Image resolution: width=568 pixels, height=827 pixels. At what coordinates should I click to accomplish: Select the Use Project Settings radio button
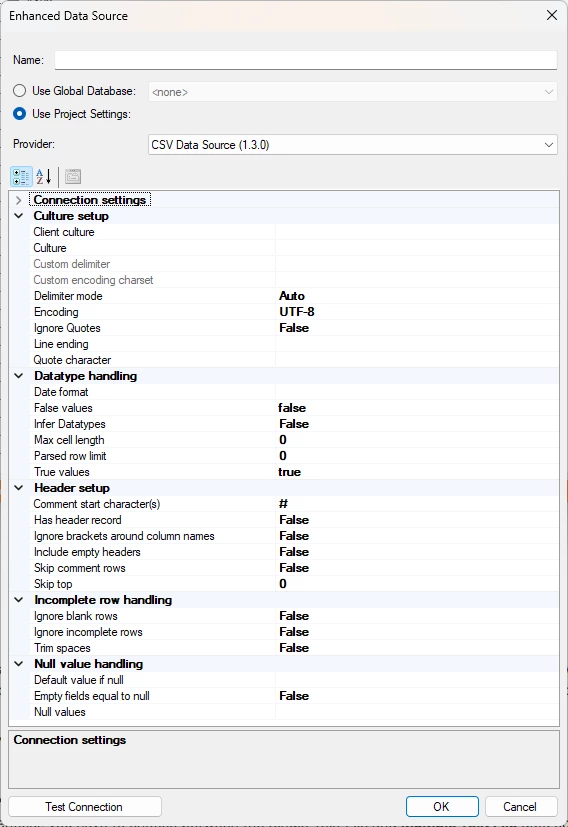[x=20, y=114]
